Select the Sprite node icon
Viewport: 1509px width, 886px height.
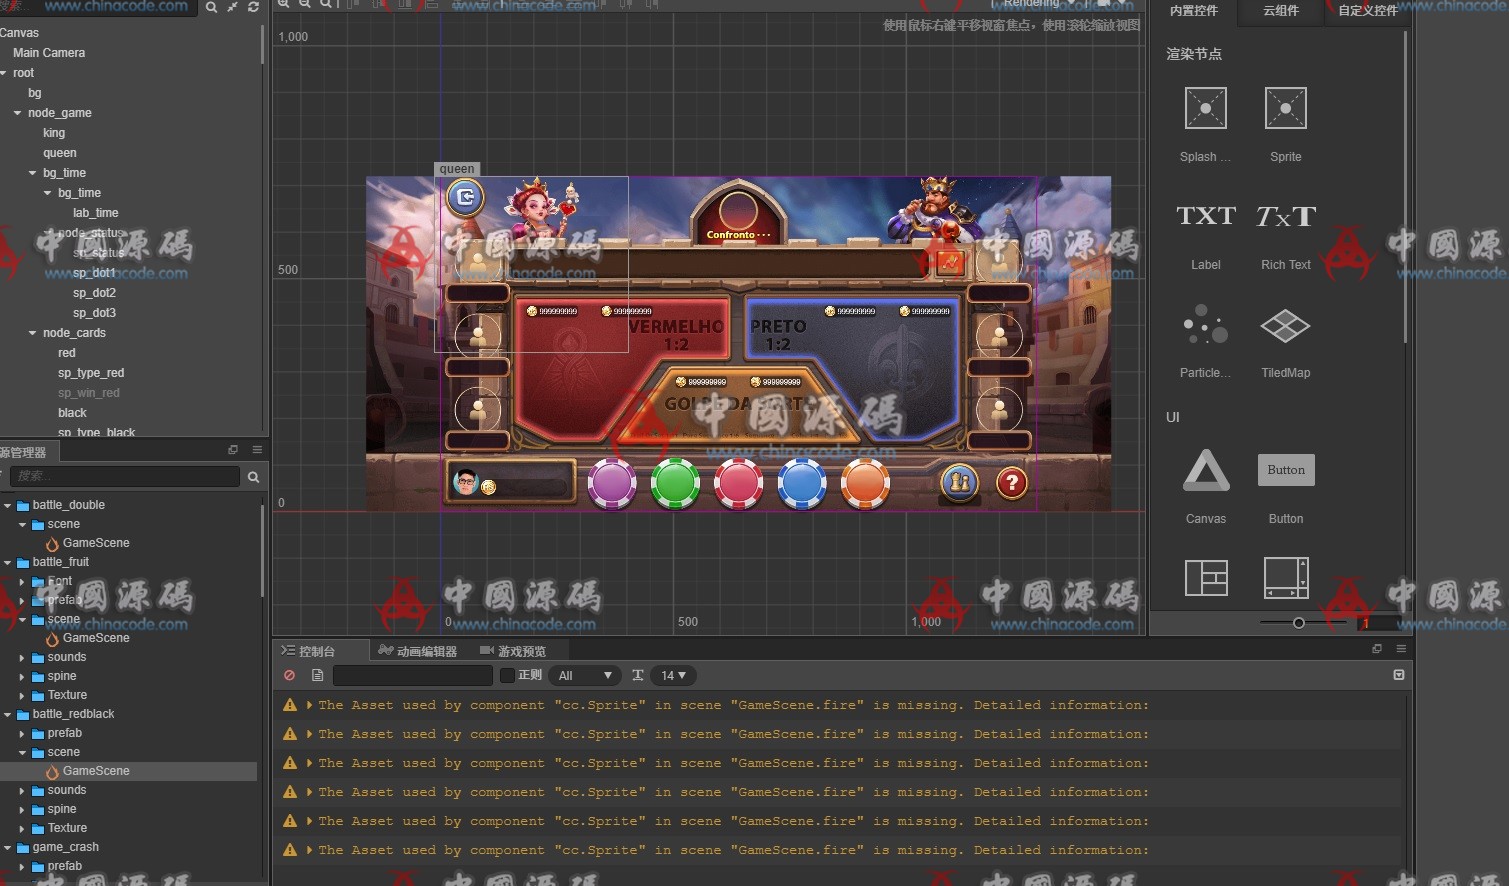pyautogui.click(x=1285, y=108)
